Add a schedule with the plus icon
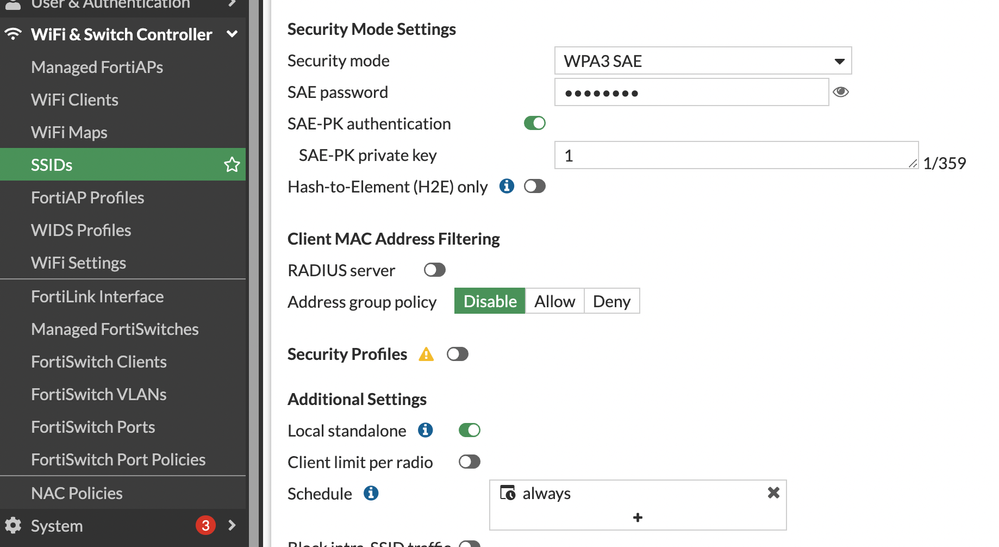 [637, 517]
